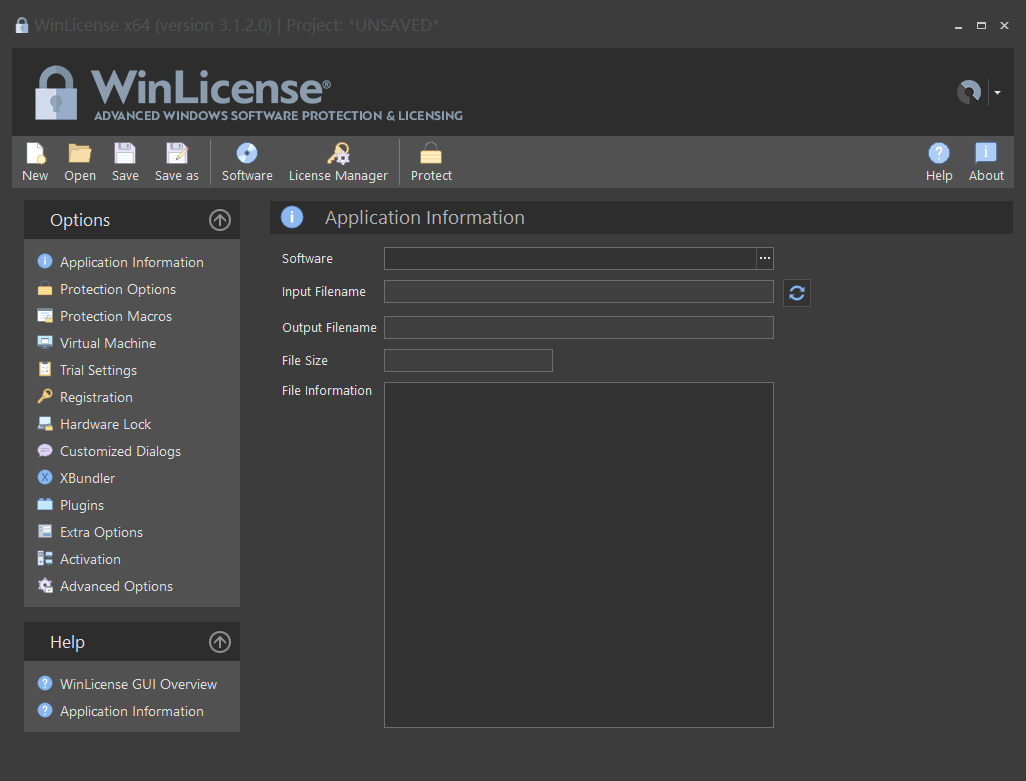Open a project with the Open folder icon
Image resolution: width=1026 pixels, height=781 pixels.
tap(80, 155)
